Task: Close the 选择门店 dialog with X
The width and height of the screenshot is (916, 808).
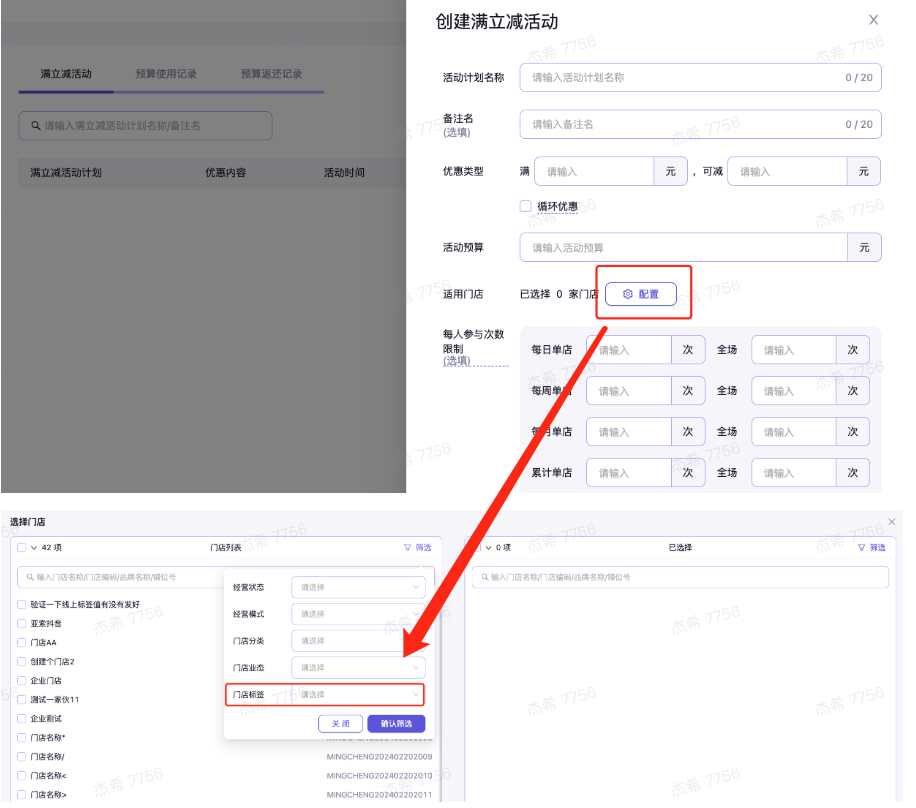Action: tap(892, 522)
